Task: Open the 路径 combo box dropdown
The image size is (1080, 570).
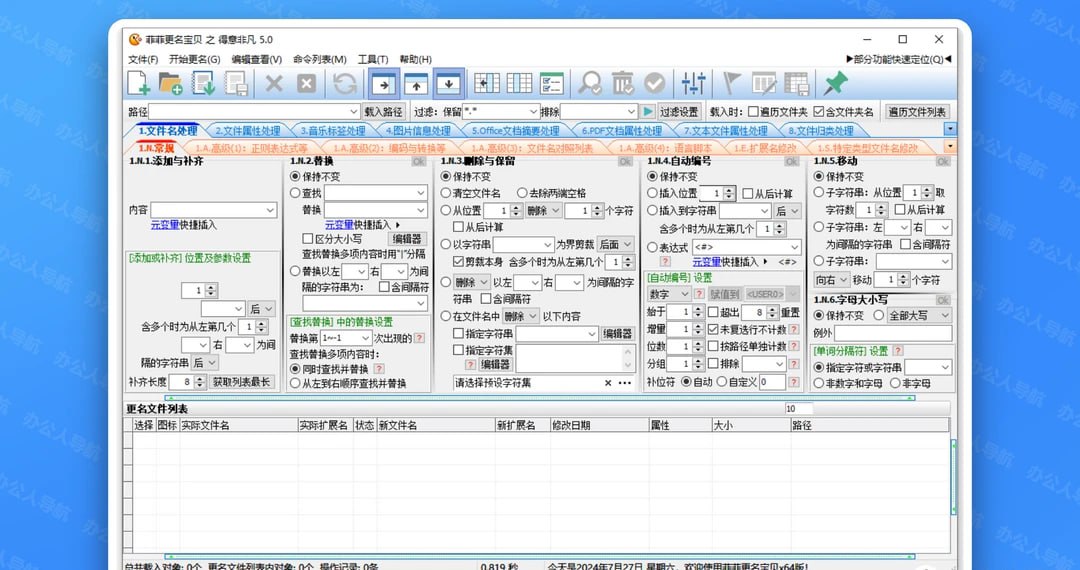Action: click(x=353, y=112)
